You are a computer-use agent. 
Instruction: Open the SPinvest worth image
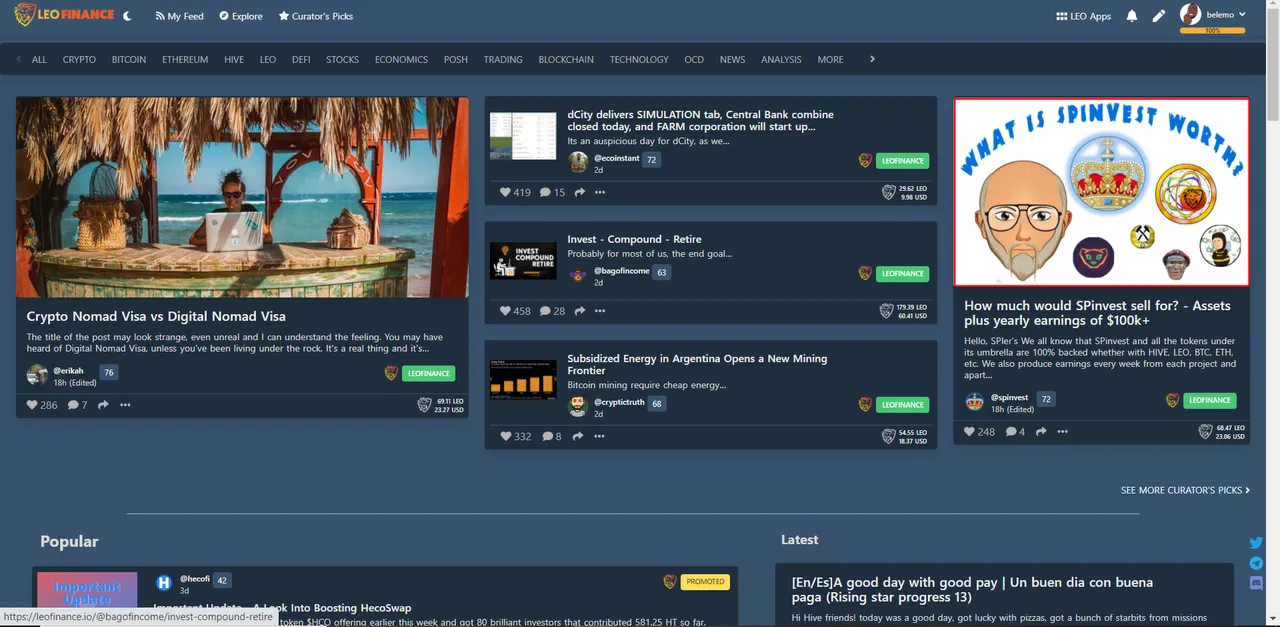click(x=1101, y=192)
